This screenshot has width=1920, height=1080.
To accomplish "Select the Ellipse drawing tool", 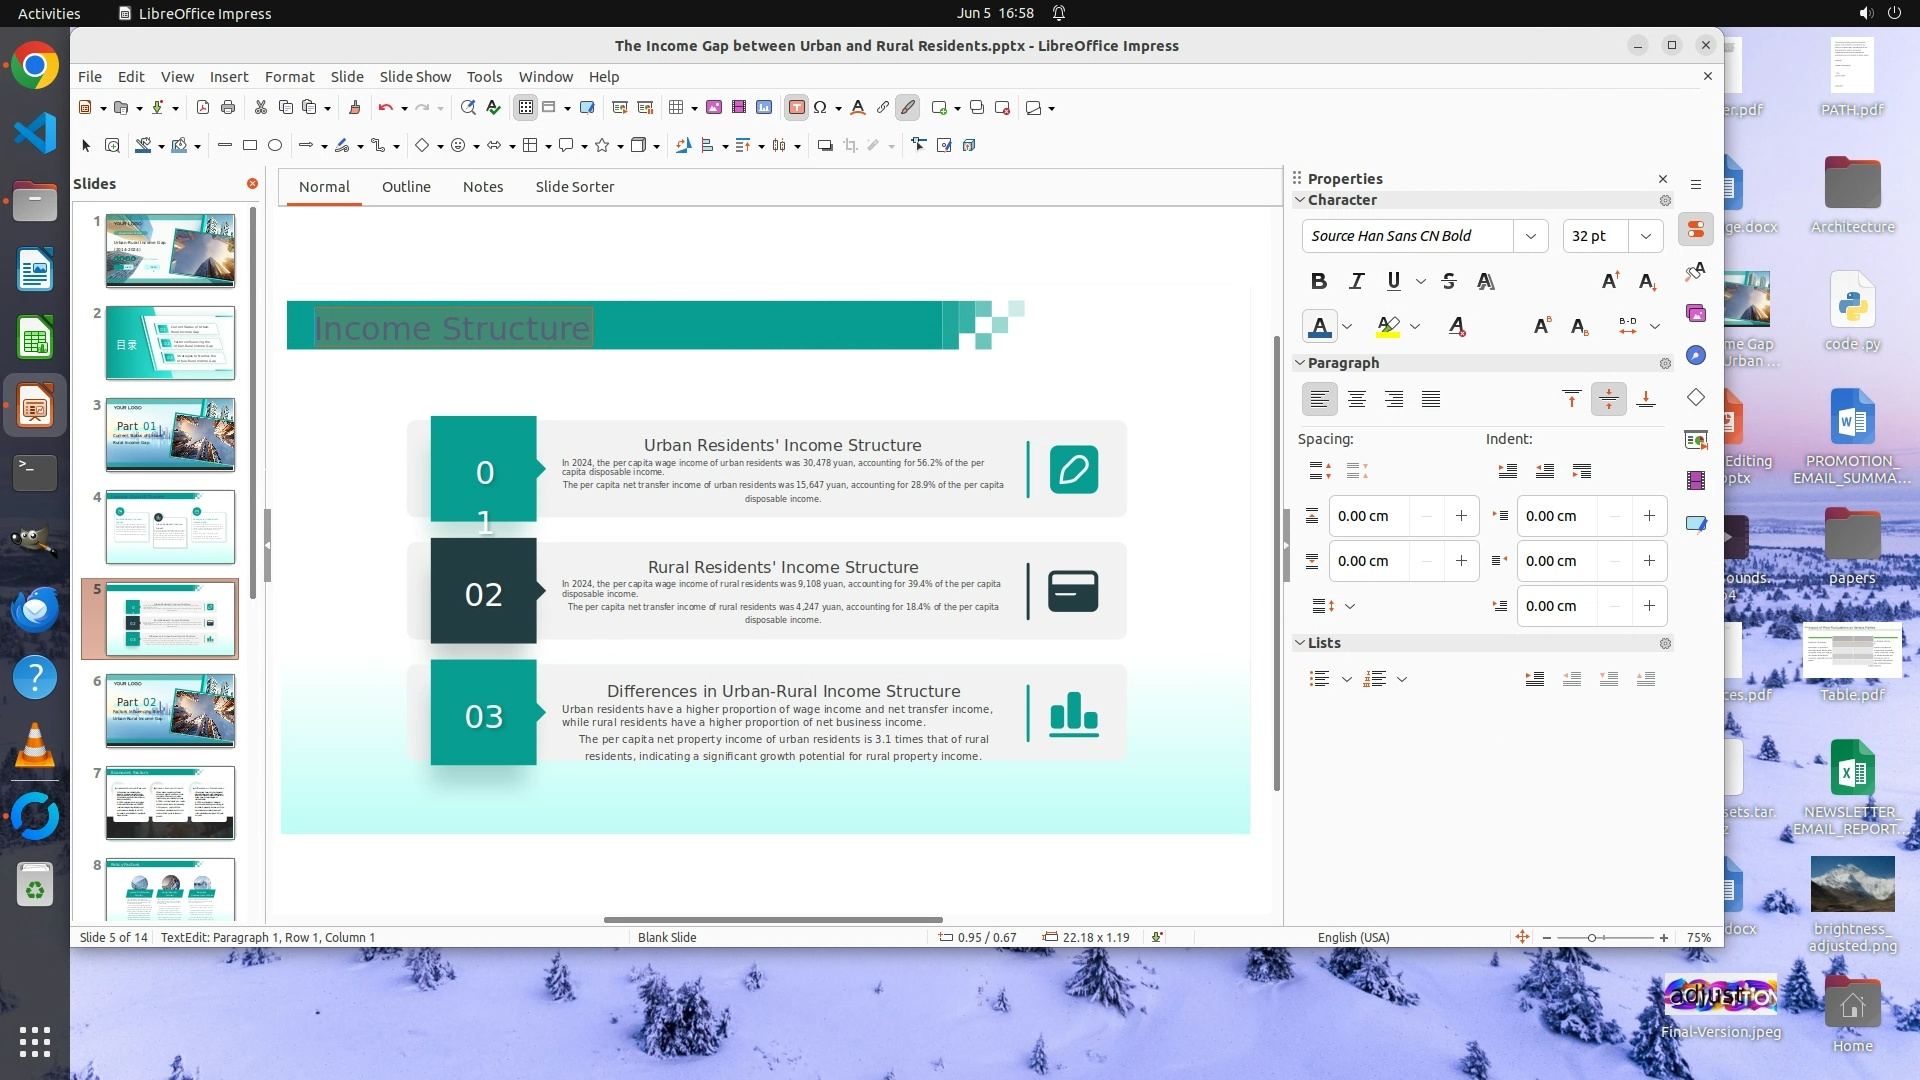I will pos(275,146).
